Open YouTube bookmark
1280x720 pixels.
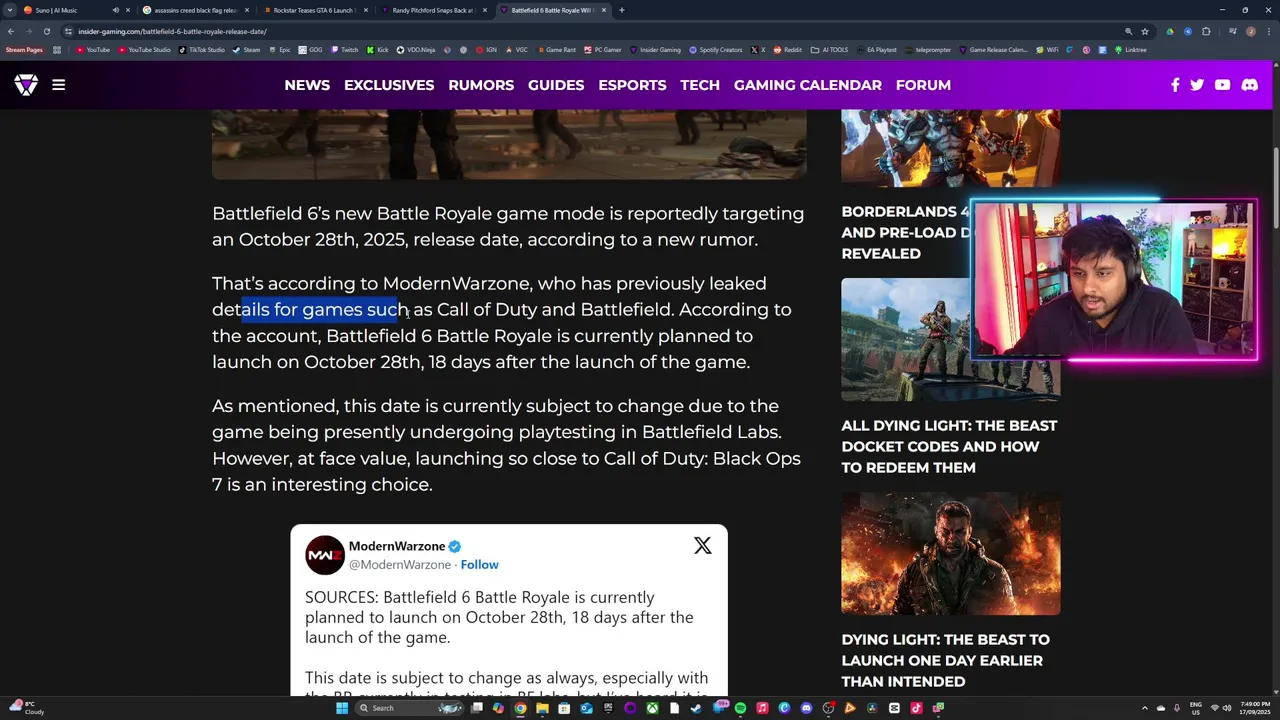pyautogui.click(x=93, y=50)
